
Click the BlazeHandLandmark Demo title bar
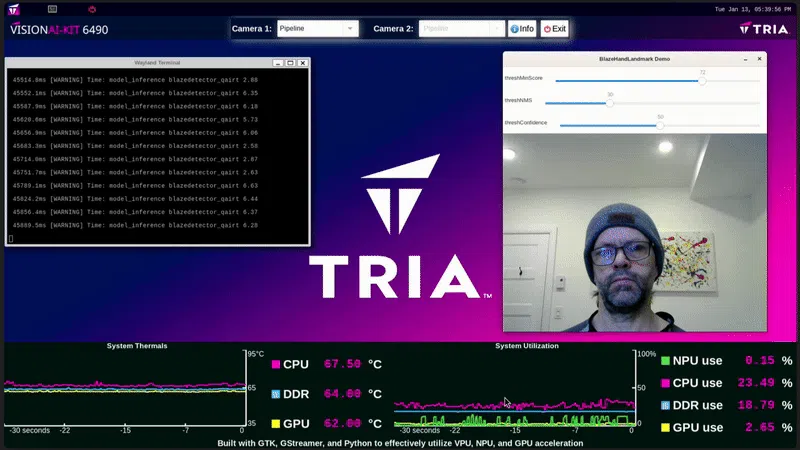[634, 59]
